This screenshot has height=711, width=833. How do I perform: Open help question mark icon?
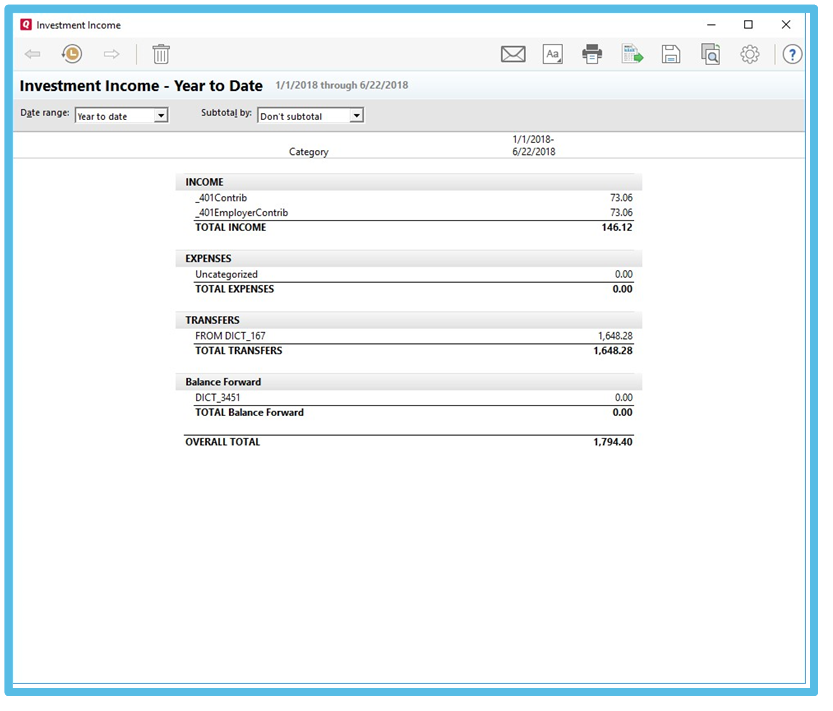792,54
